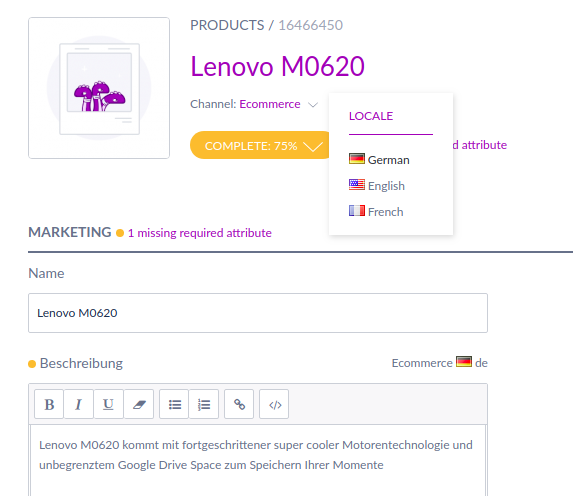Screen dimensions: 573x496
Task: Expand the Complete 75% completeness dropdown
Action: [260, 145]
